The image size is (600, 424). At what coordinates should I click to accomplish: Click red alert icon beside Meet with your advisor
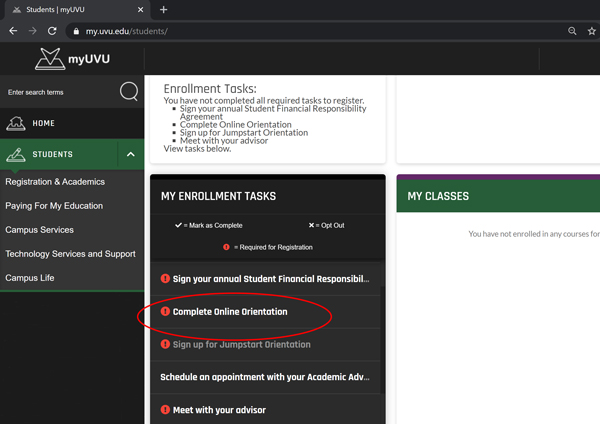point(165,410)
